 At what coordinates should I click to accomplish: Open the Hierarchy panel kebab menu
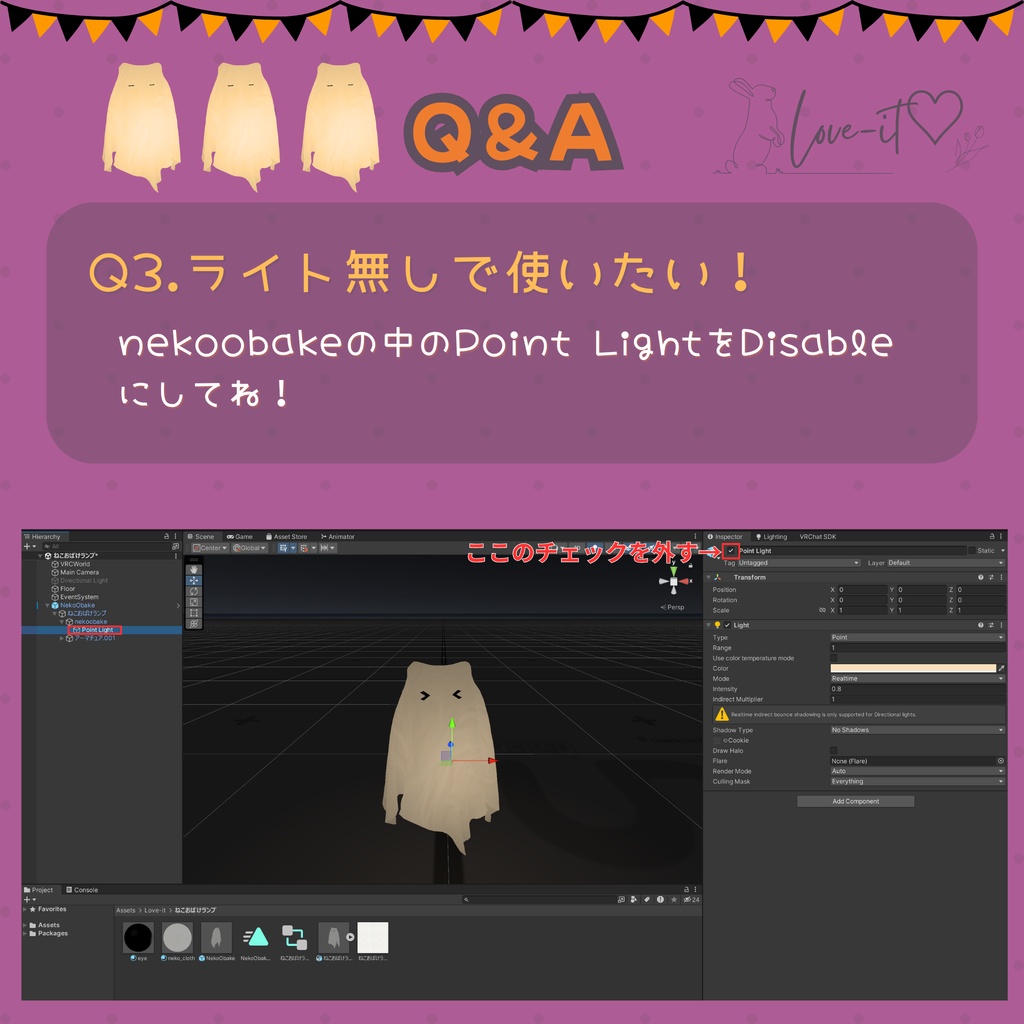(175, 536)
